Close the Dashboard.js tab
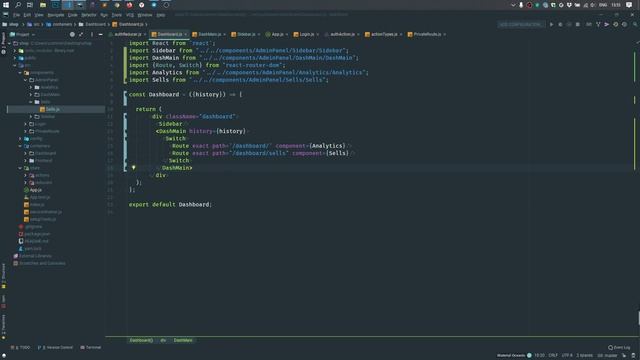Image resolution: width=640 pixels, height=360 pixels. (186, 34)
